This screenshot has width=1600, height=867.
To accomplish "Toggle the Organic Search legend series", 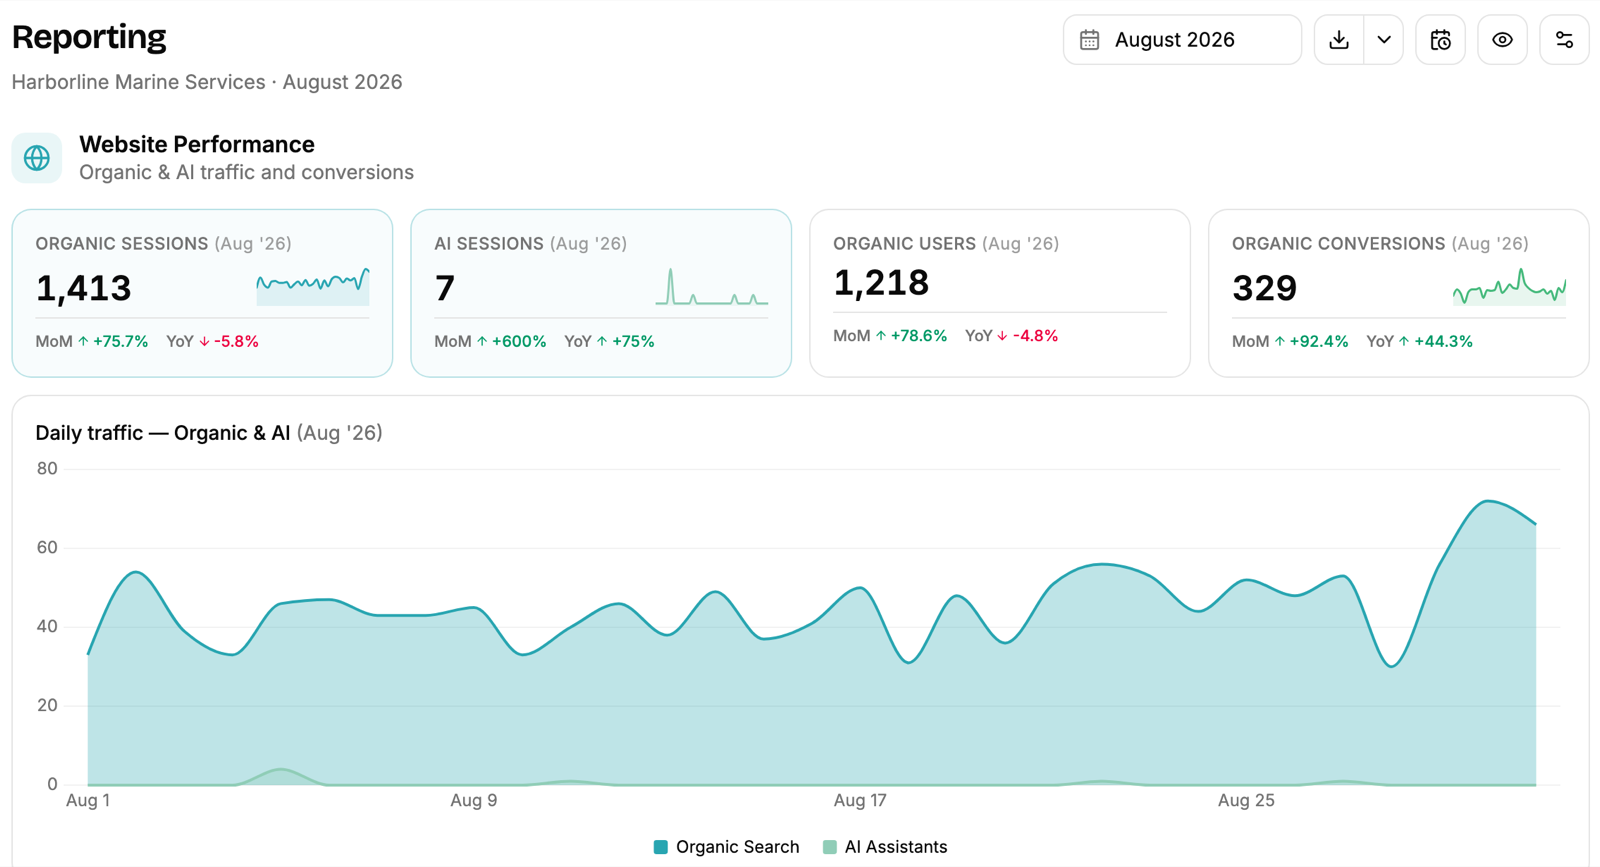I will click(x=727, y=847).
